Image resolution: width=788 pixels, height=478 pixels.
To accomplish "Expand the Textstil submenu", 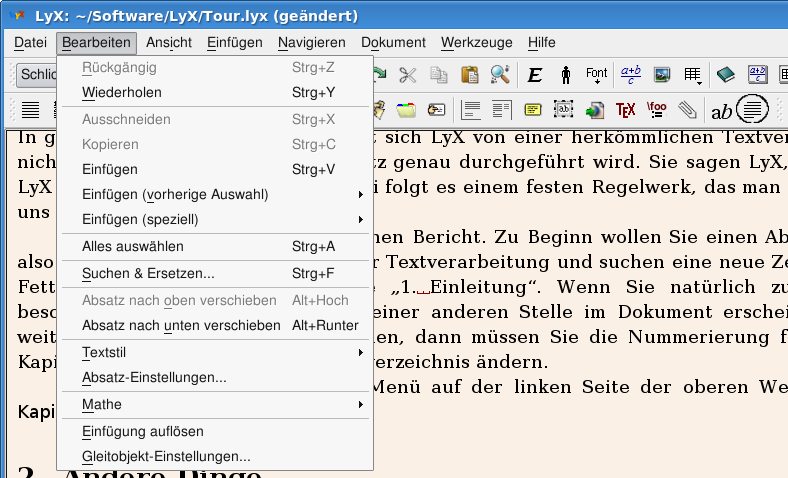I will point(215,352).
